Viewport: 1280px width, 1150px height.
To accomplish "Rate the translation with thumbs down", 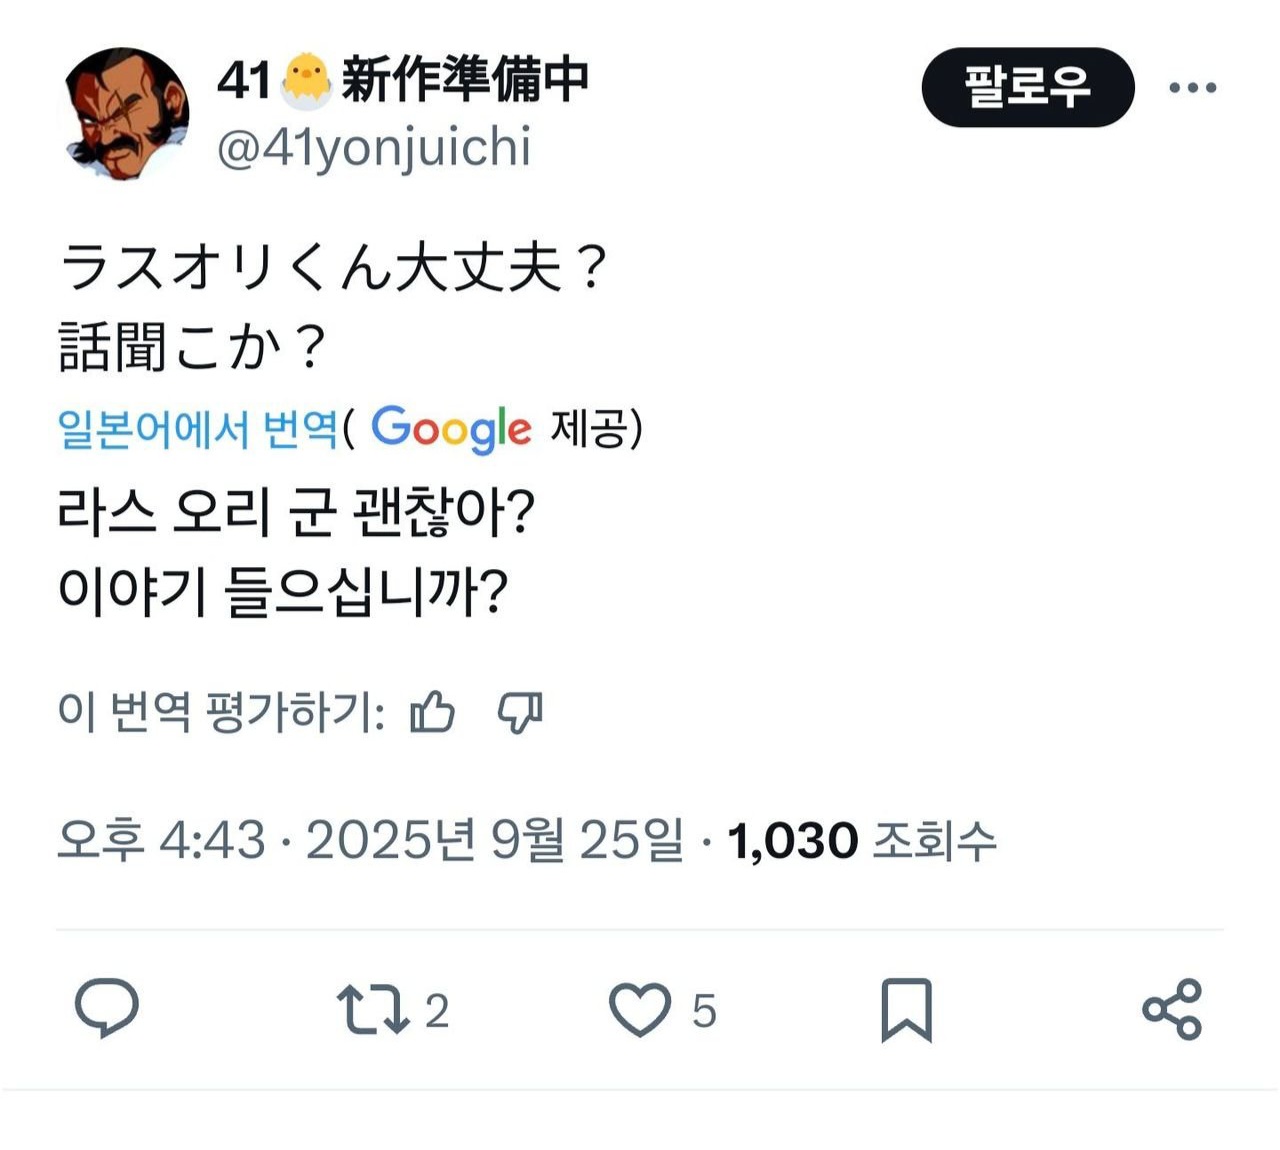I will (x=520, y=713).
